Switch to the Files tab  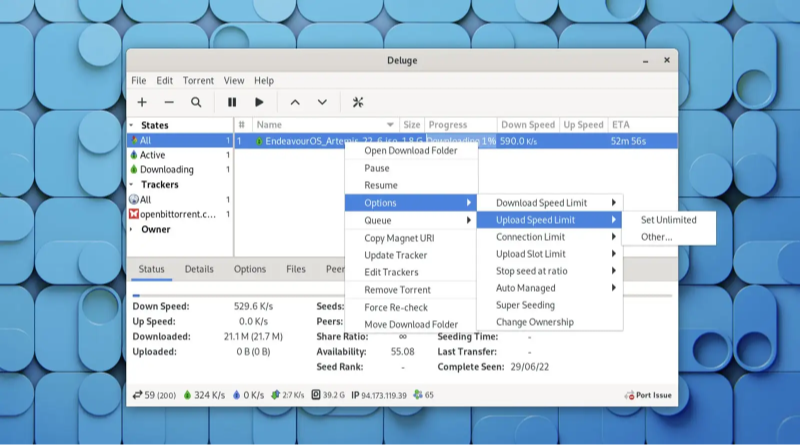[295, 269]
